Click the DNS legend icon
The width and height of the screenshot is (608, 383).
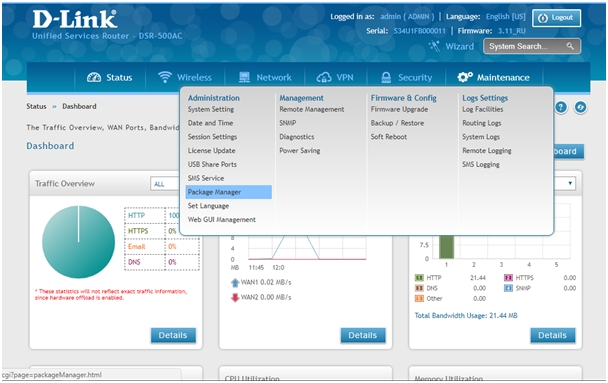(x=419, y=288)
